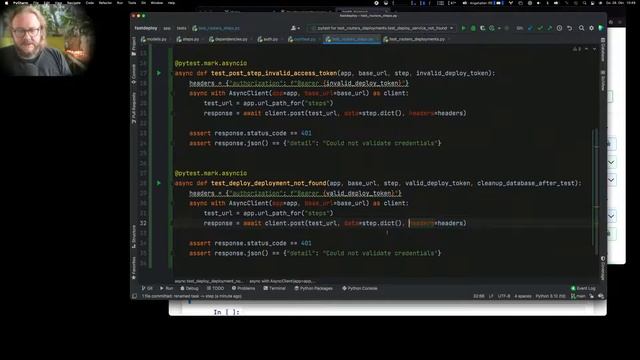Select the '4 spaces' indent status item

pos(523,296)
